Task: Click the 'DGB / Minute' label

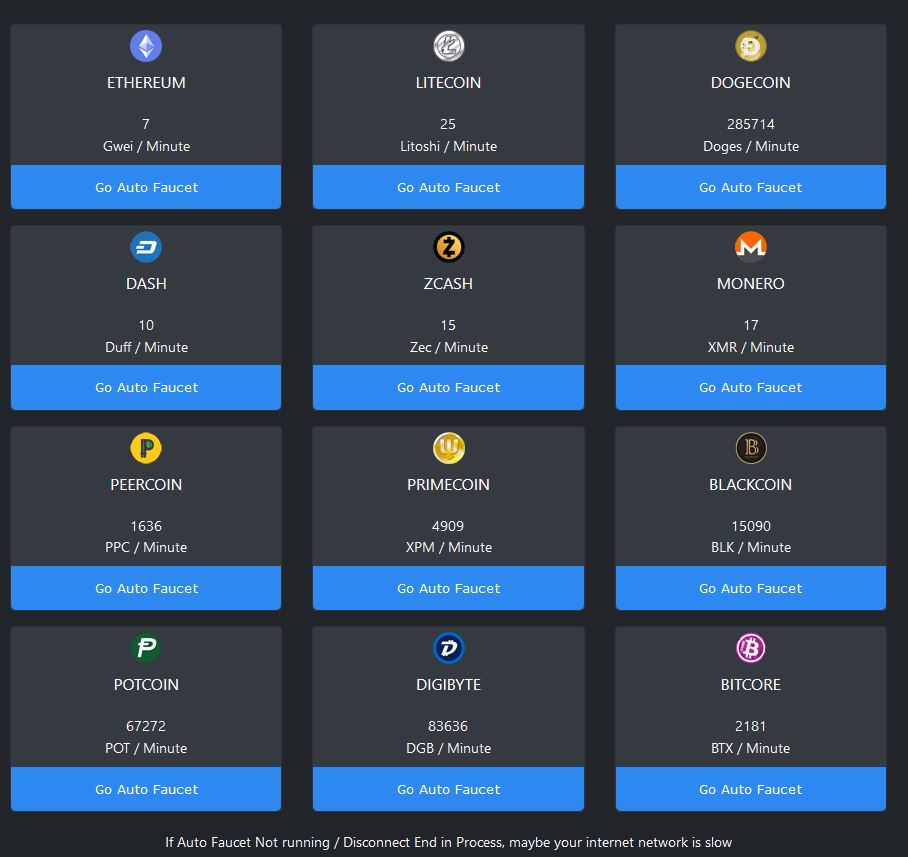Action: (448, 748)
